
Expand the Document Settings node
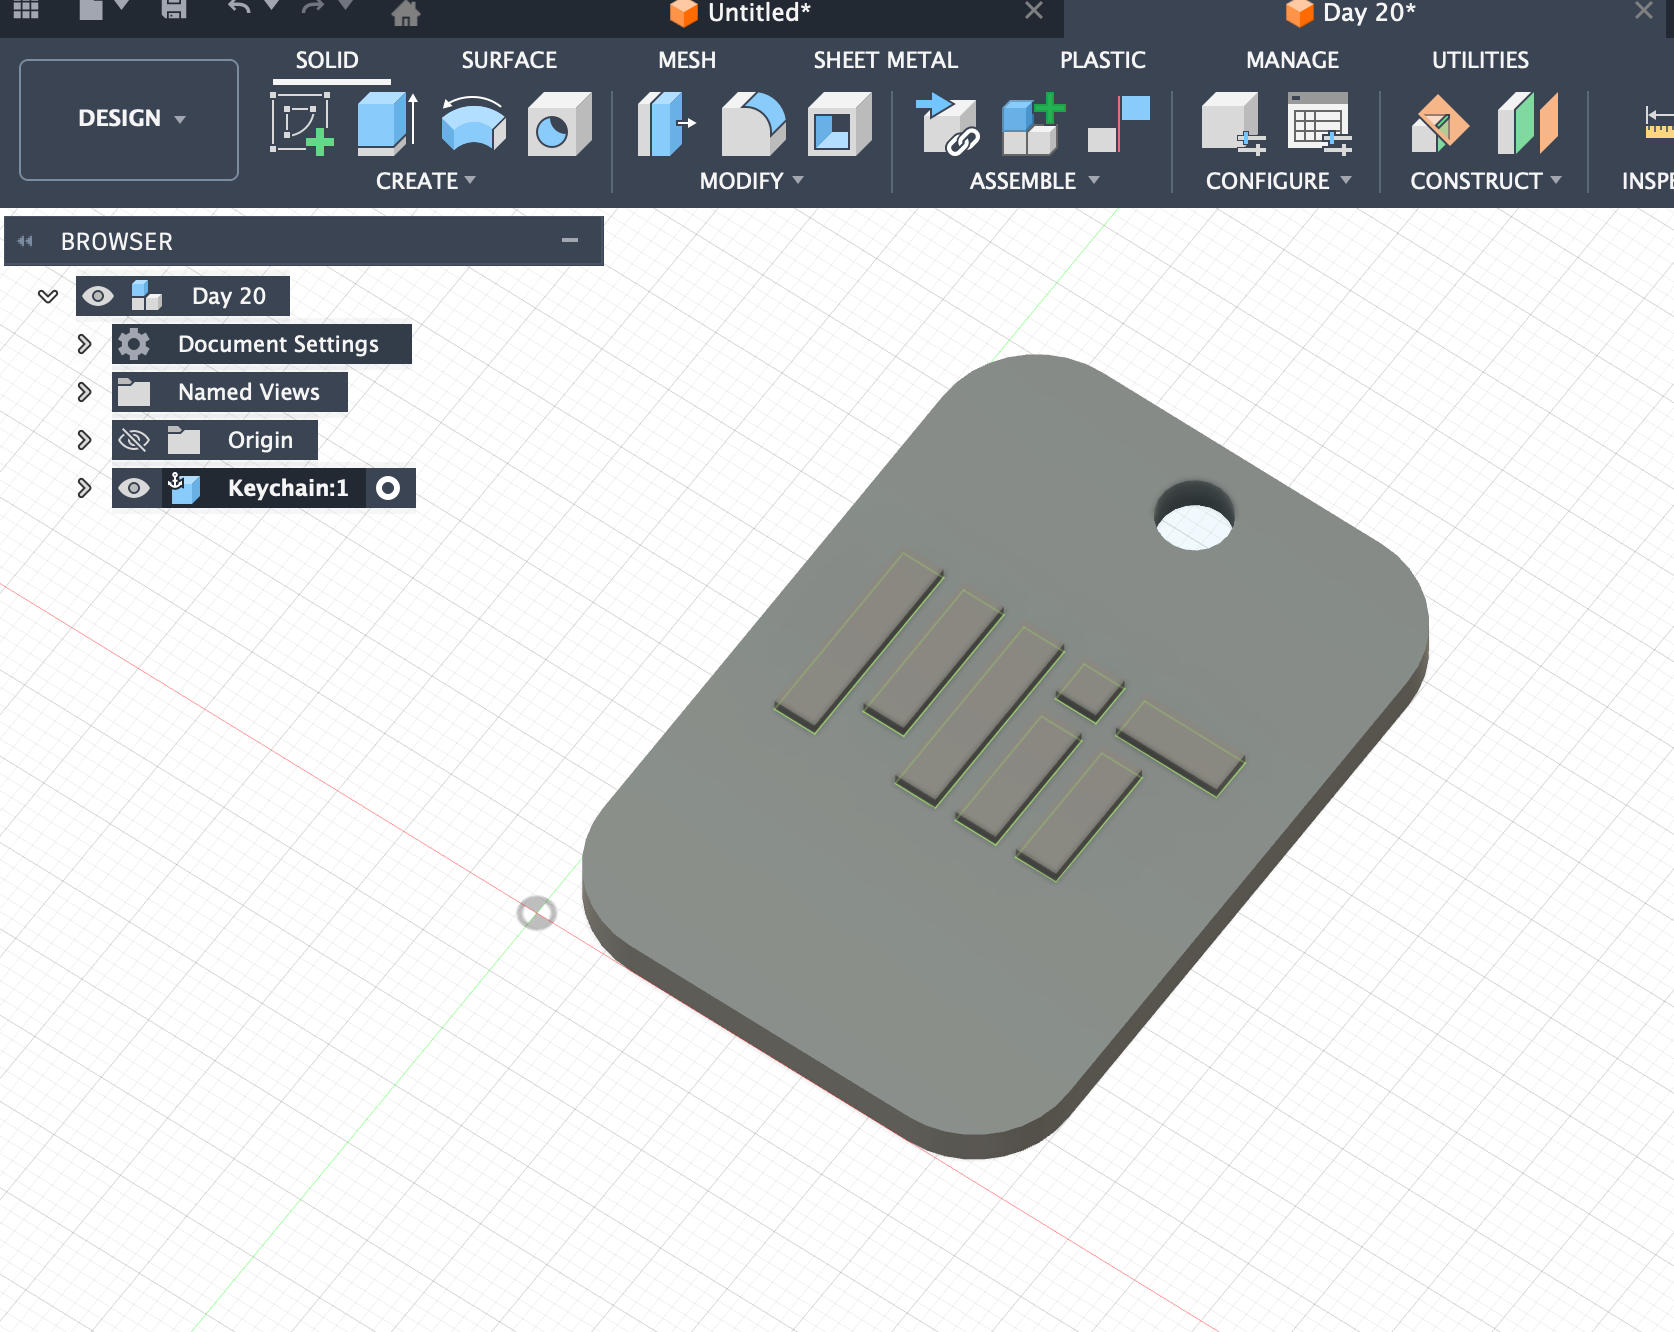[x=85, y=344]
